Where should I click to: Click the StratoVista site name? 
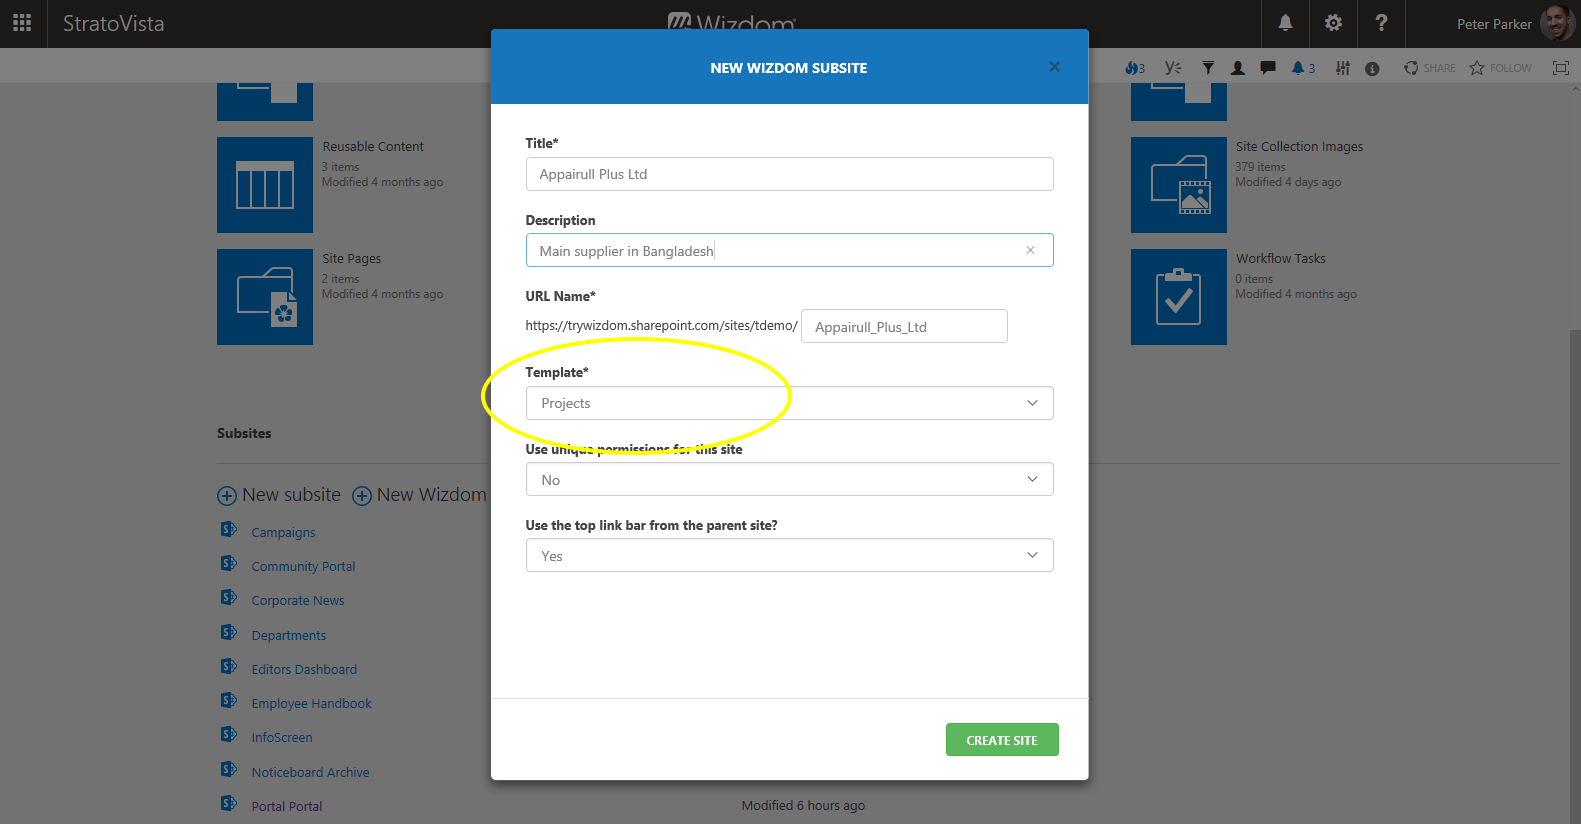tap(113, 23)
